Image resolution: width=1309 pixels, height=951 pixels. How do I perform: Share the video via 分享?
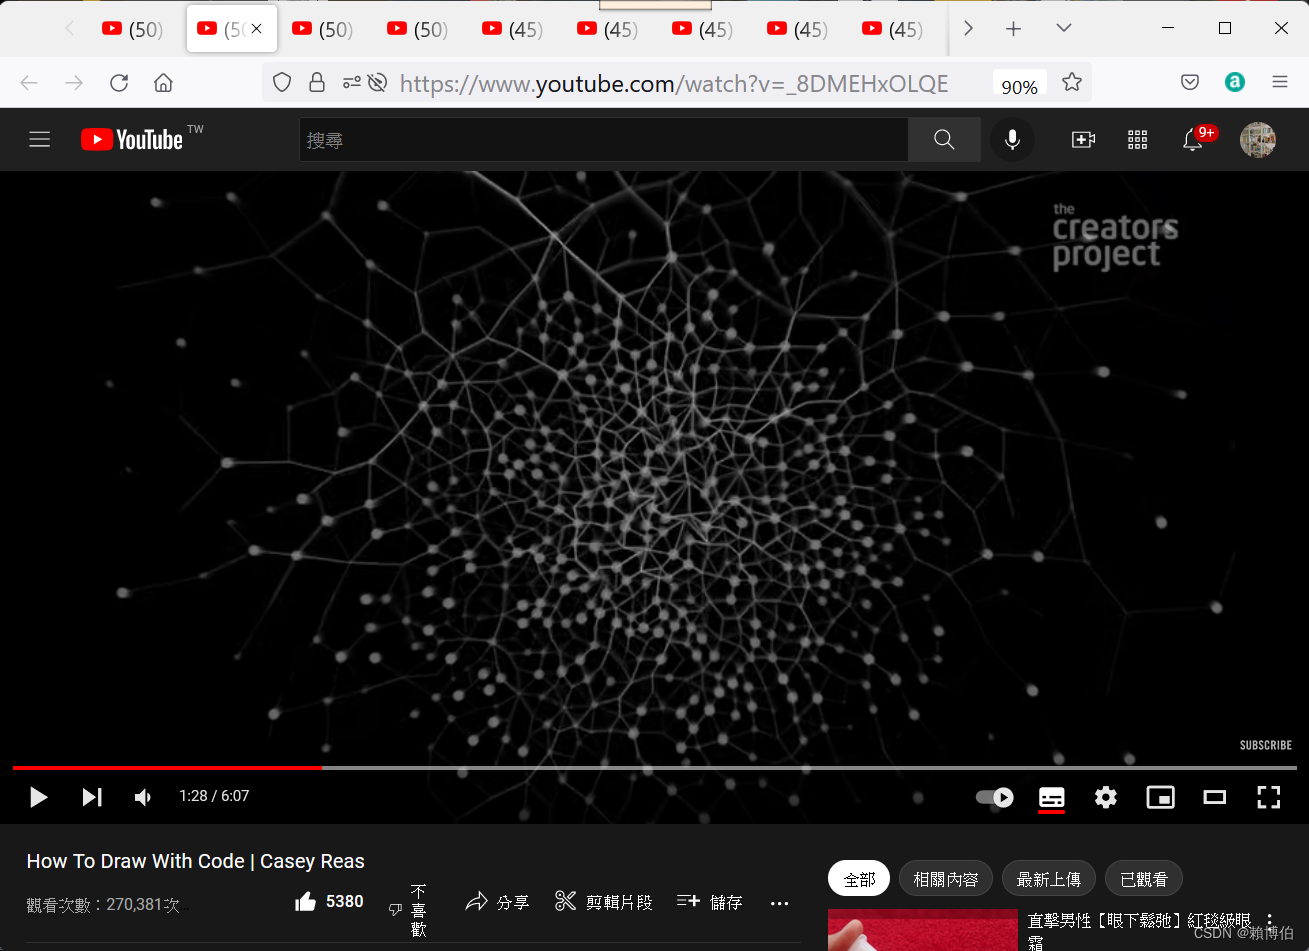[497, 902]
